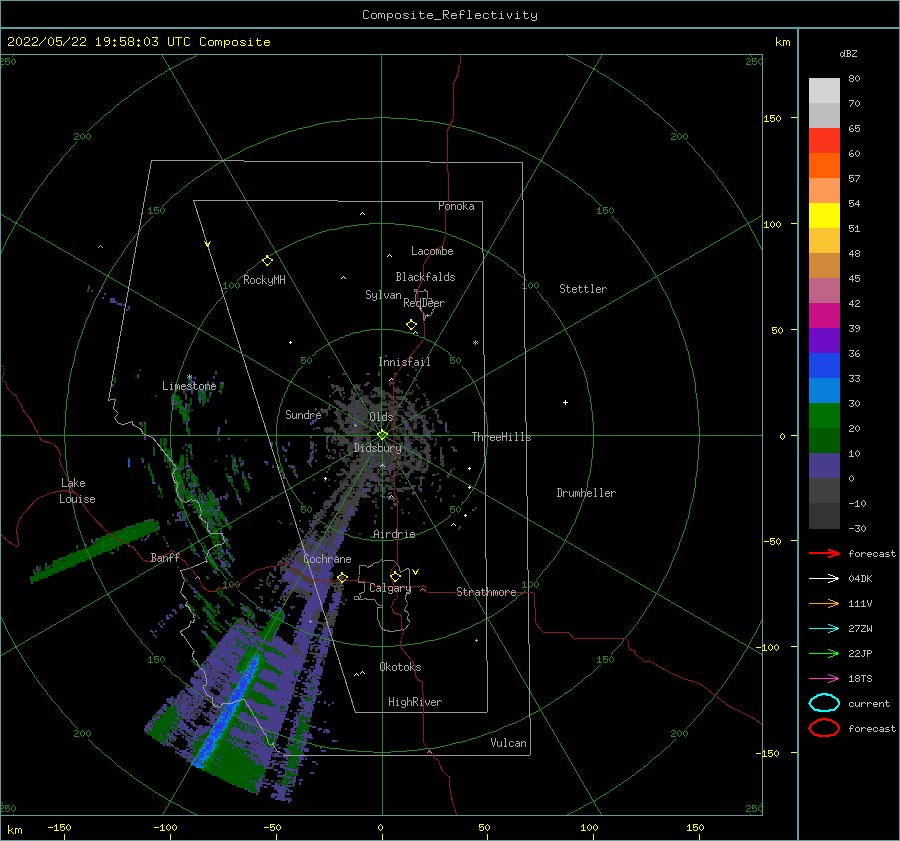Click the white plus marker east of ThreeHills
Viewport: 900px width, 841px height.
(x=565, y=402)
